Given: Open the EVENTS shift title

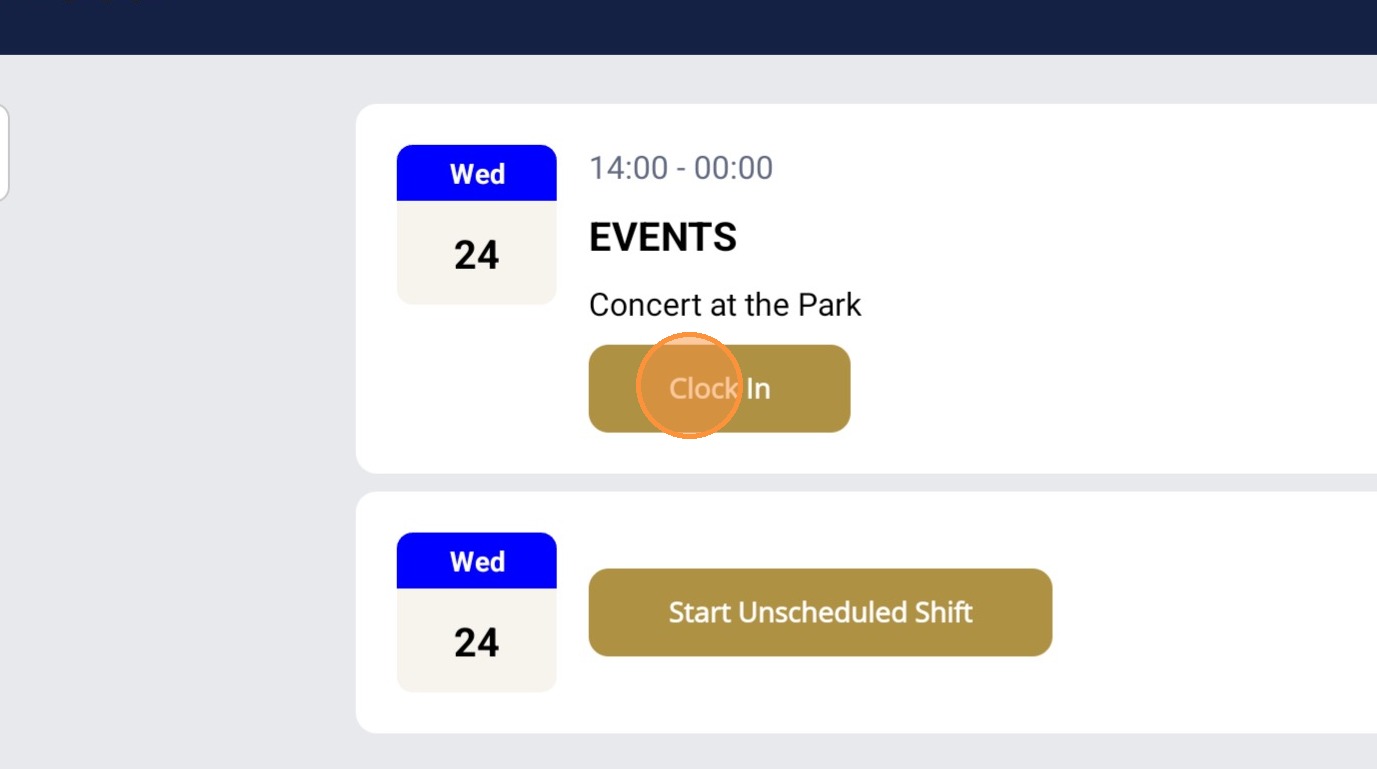Looking at the screenshot, I should [662, 238].
